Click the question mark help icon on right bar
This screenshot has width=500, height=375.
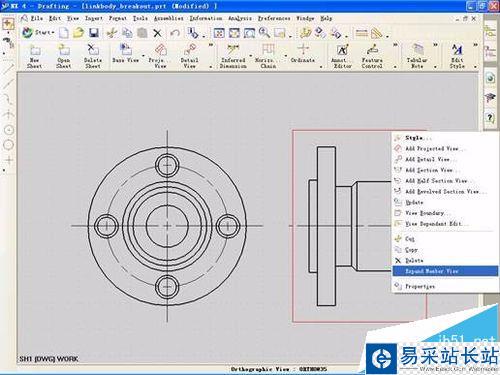pos(490,118)
